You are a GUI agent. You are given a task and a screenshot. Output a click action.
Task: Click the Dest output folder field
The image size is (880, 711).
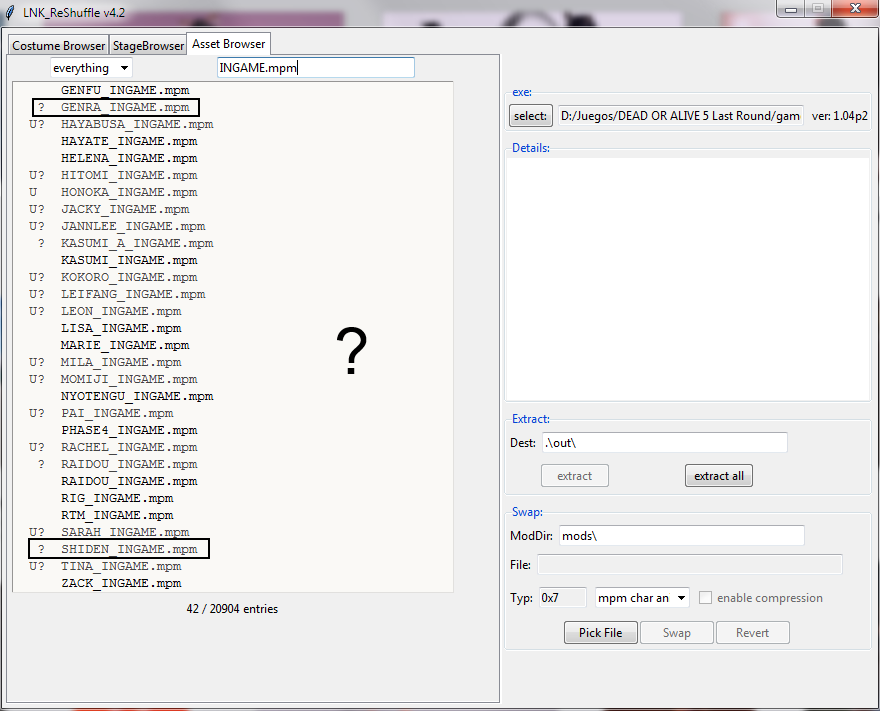click(x=664, y=443)
